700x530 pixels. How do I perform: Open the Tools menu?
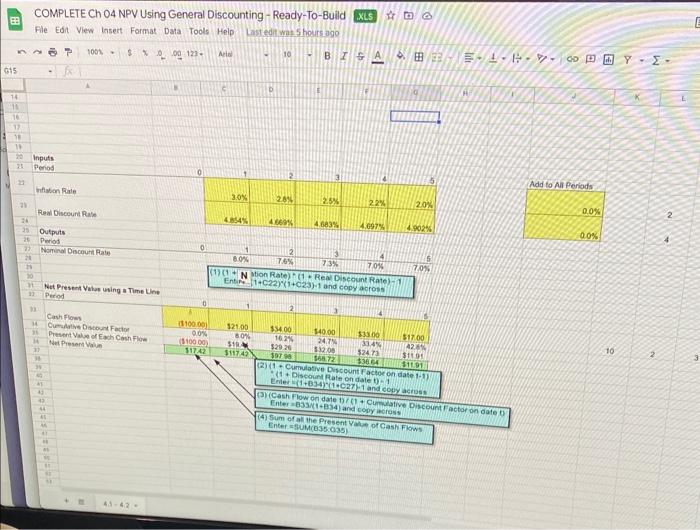point(199,31)
